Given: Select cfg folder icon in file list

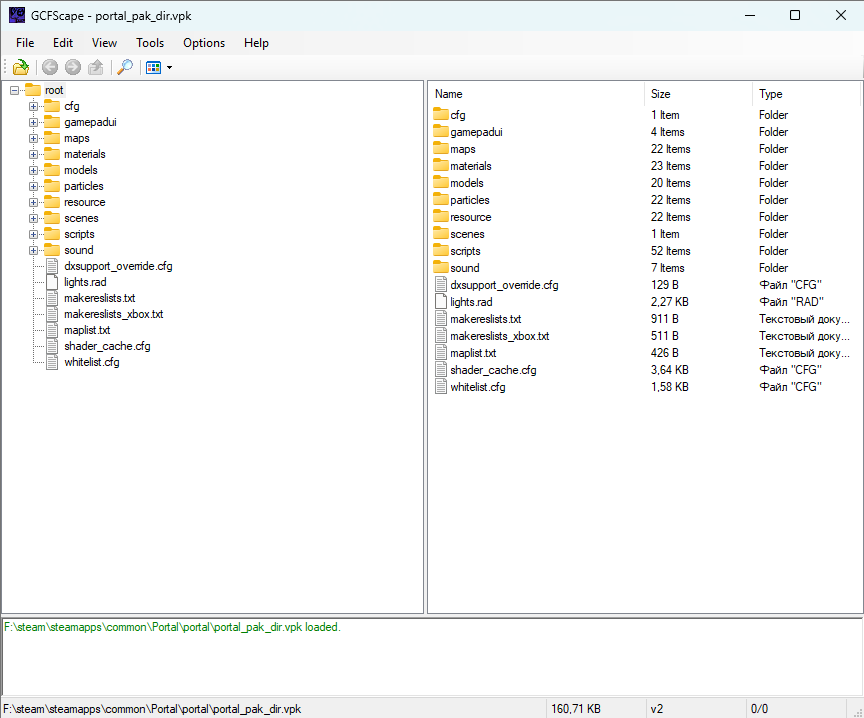Looking at the screenshot, I should tap(441, 115).
